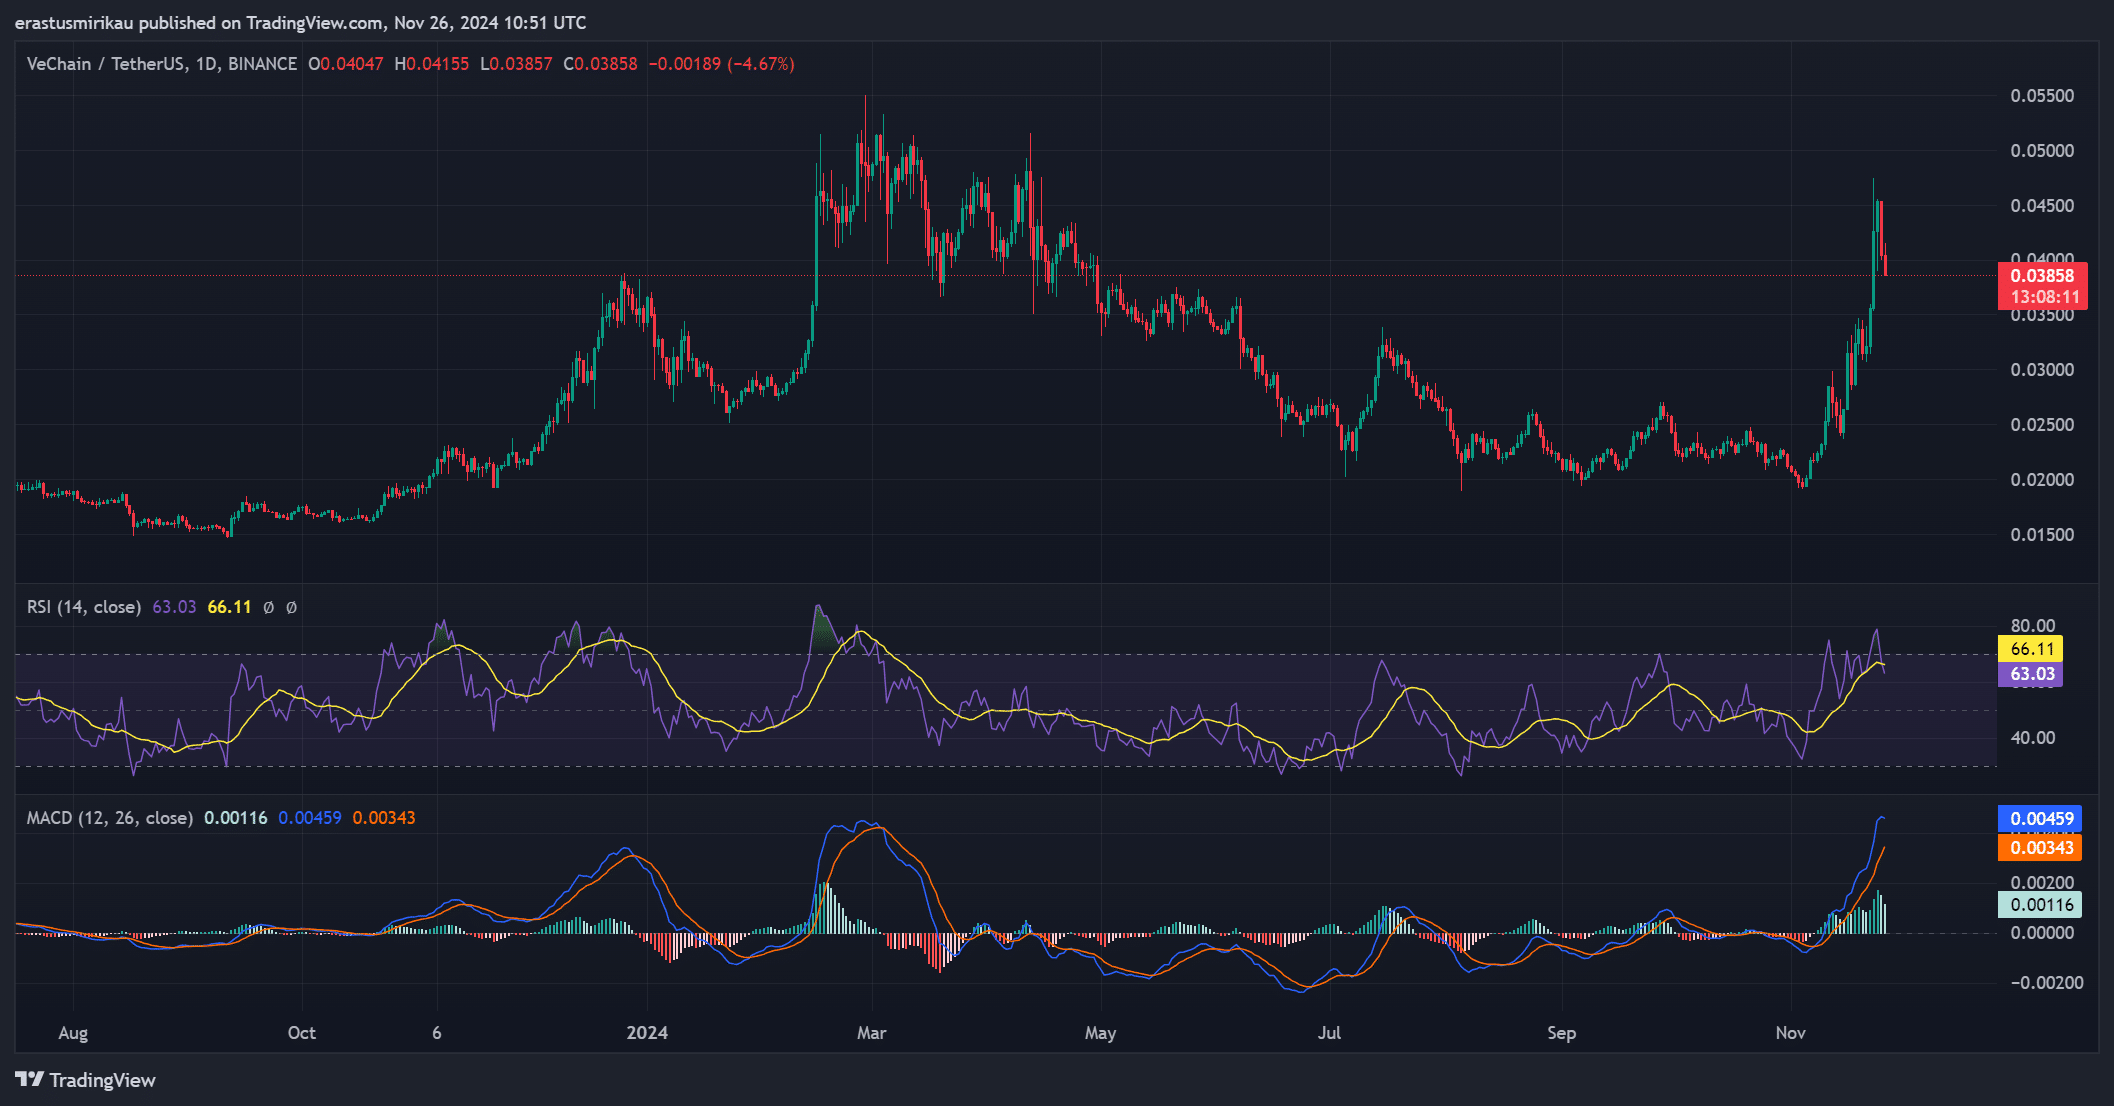The width and height of the screenshot is (2114, 1106).
Task: Click the yellow 66.11 RSI axis tag
Action: pyautogui.click(x=2030, y=649)
